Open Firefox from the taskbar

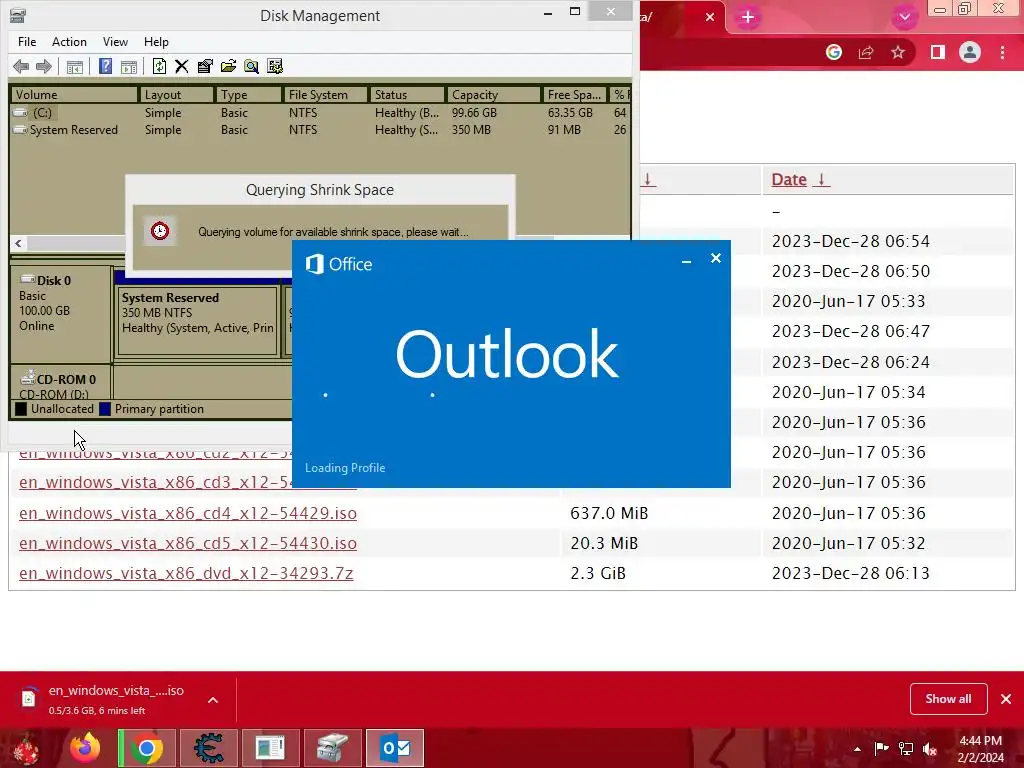(x=86, y=748)
